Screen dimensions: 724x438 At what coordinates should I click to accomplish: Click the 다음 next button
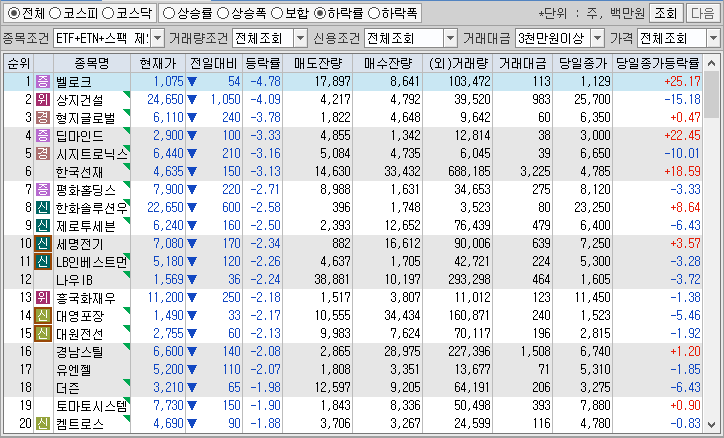point(703,13)
